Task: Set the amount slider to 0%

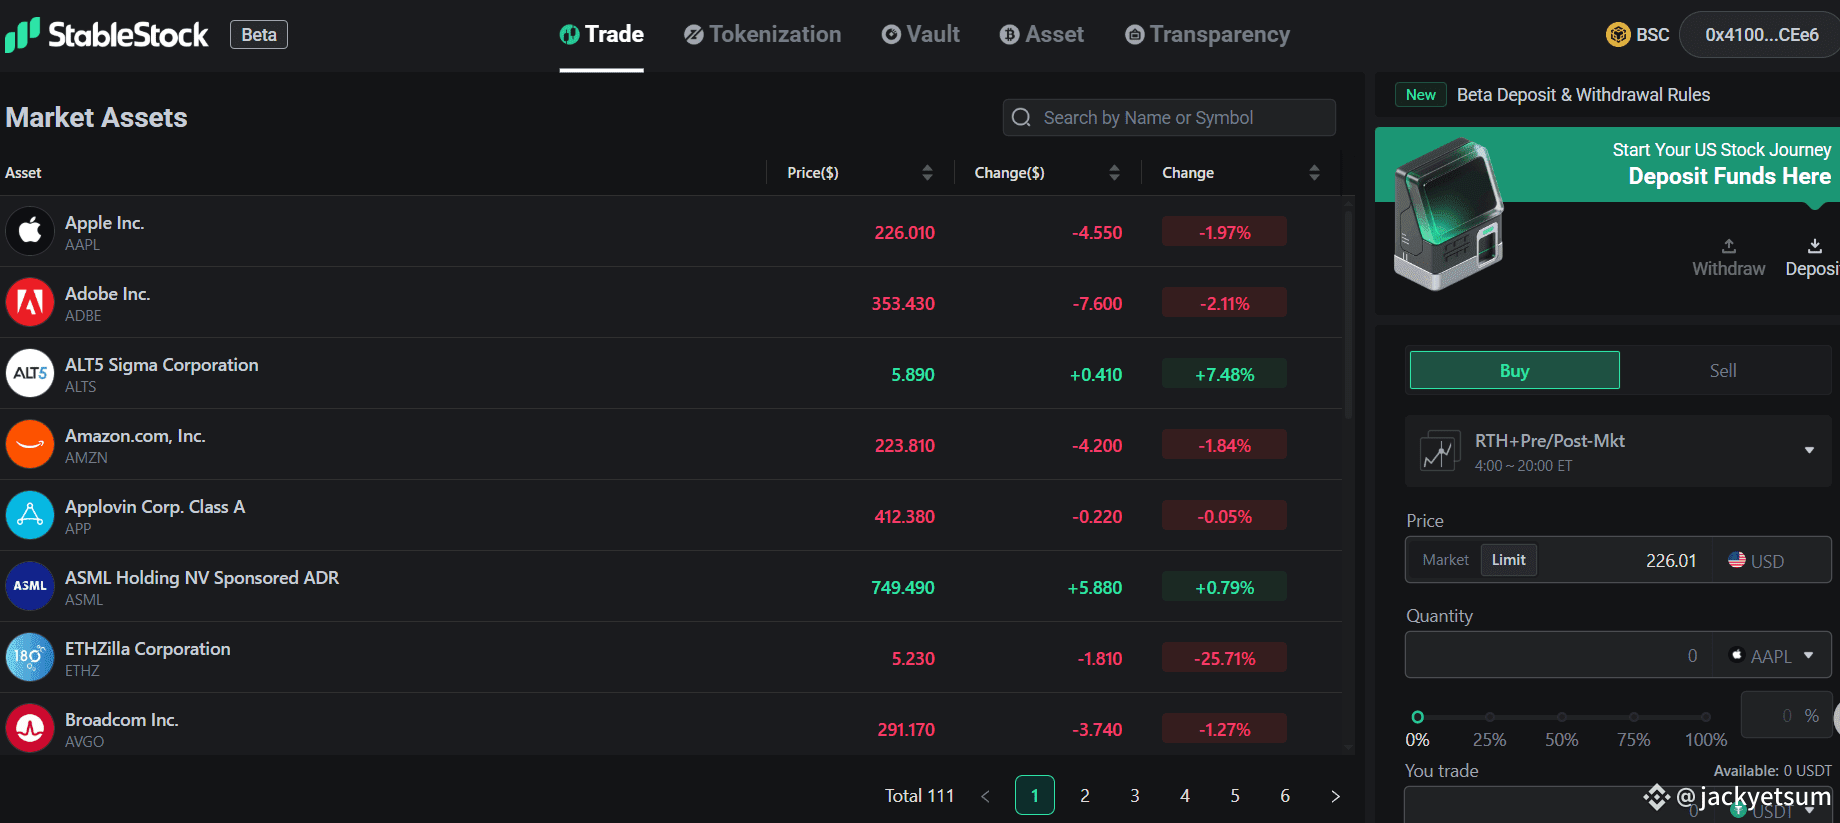Action: click(x=1417, y=717)
